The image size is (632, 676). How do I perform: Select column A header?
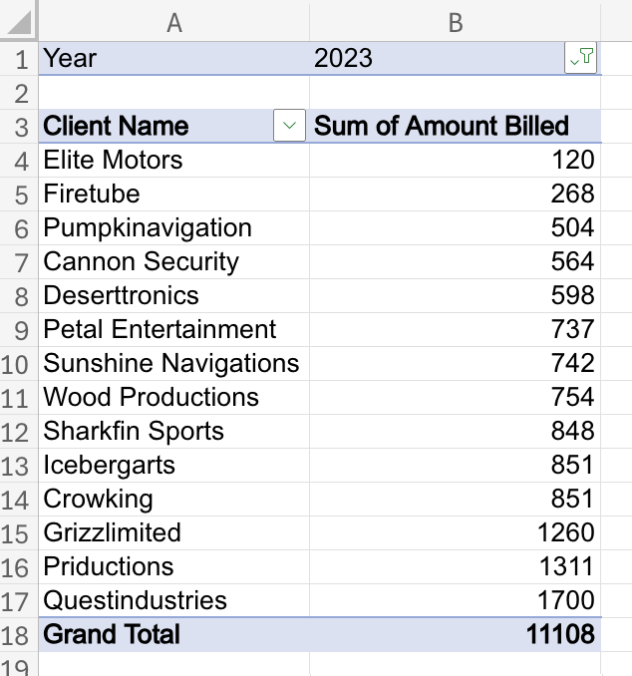click(x=174, y=22)
